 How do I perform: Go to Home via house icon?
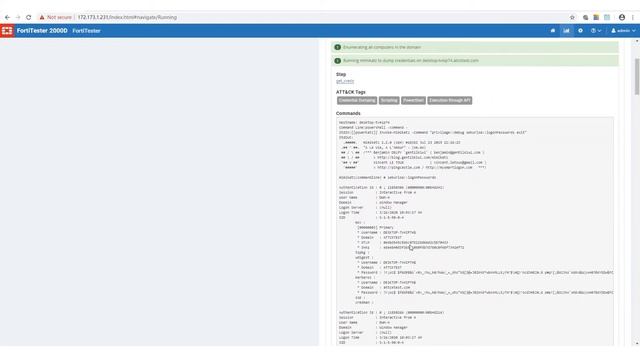click(x=553, y=31)
